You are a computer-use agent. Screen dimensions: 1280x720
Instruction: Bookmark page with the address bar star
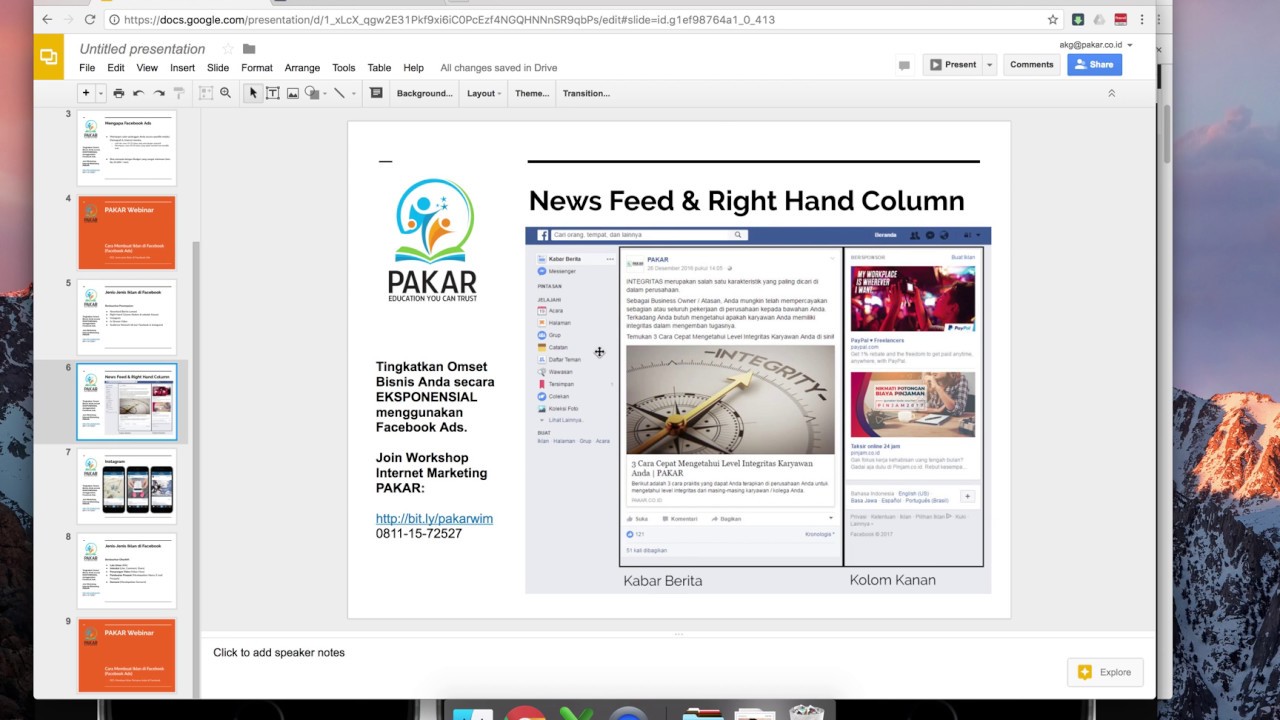point(1052,19)
